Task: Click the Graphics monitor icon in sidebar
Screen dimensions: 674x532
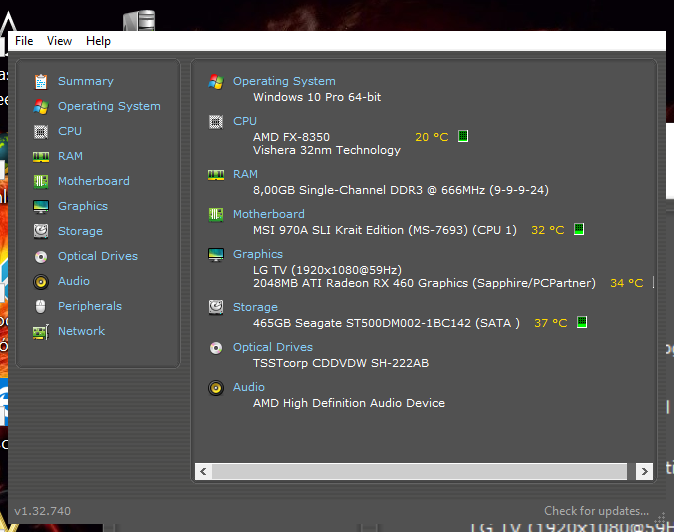Action: pyautogui.click(x=41, y=206)
